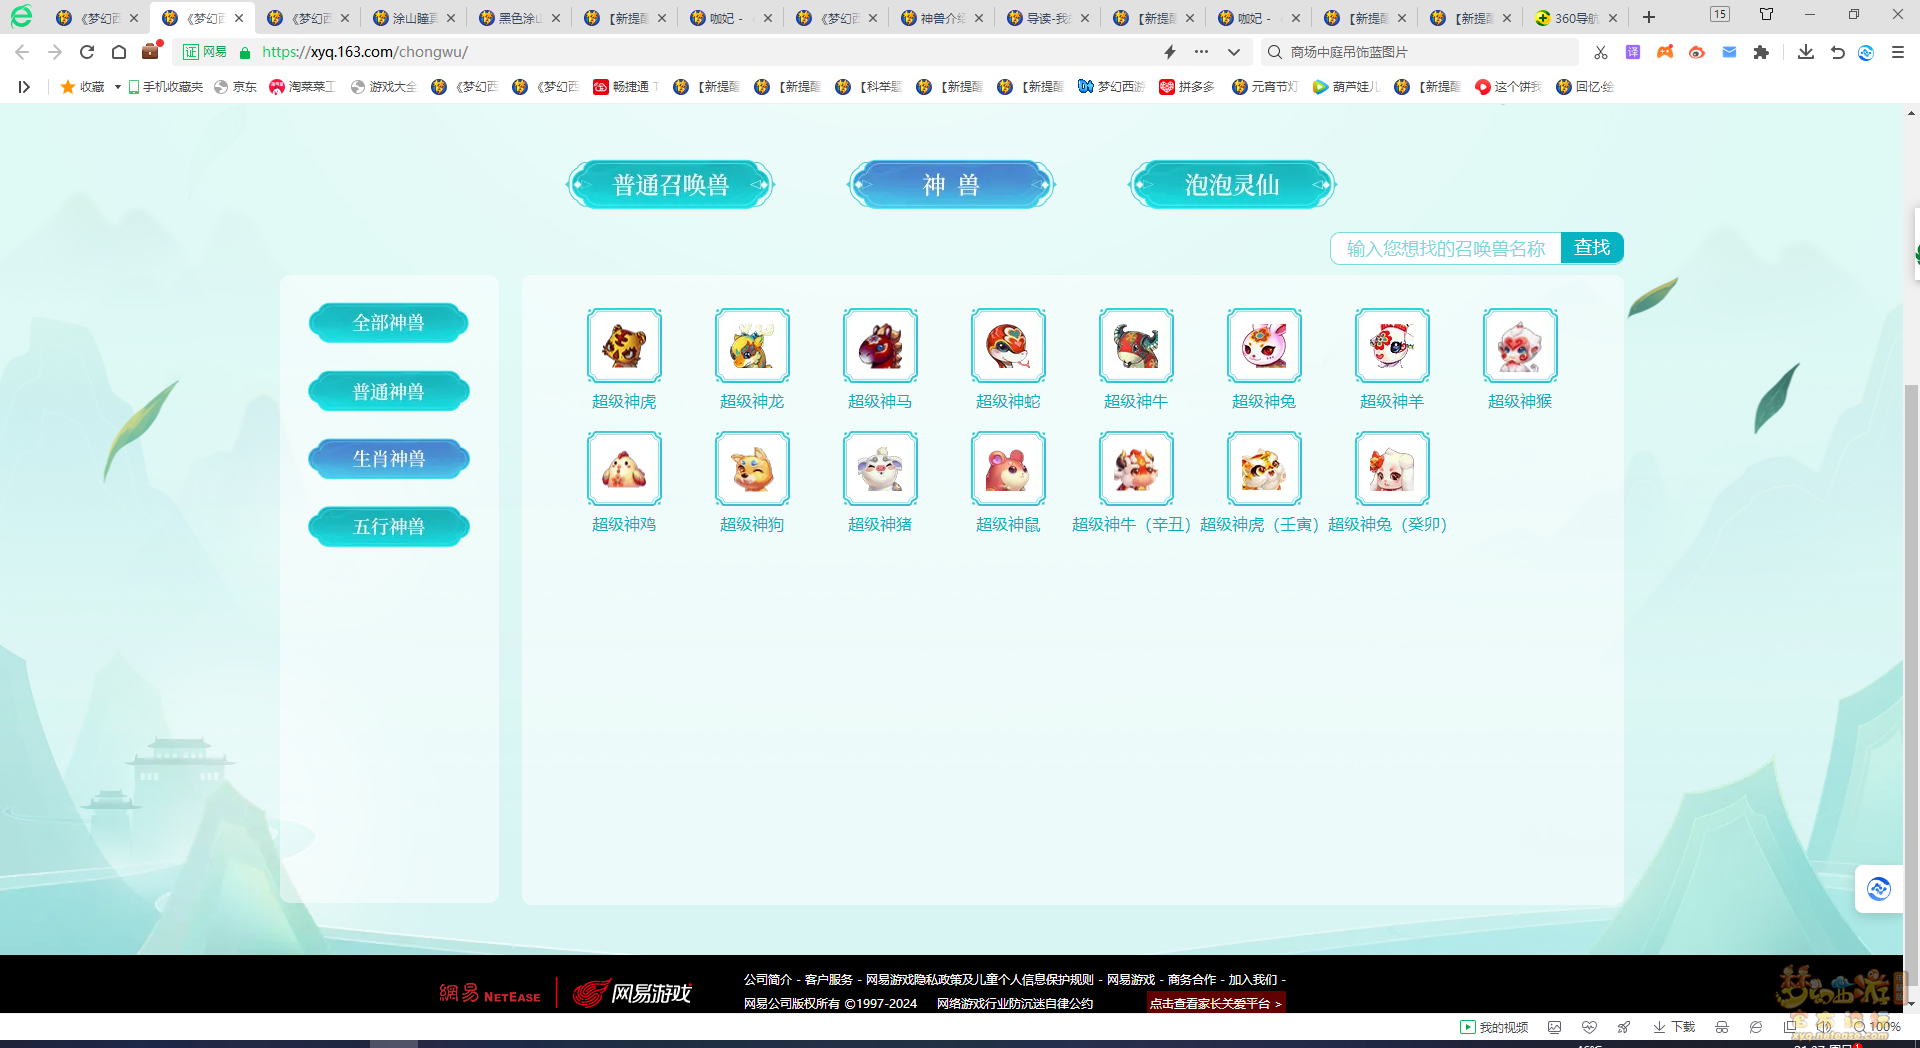Filter by 五行神兽 category
The image size is (1920, 1048).
point(389,527)
